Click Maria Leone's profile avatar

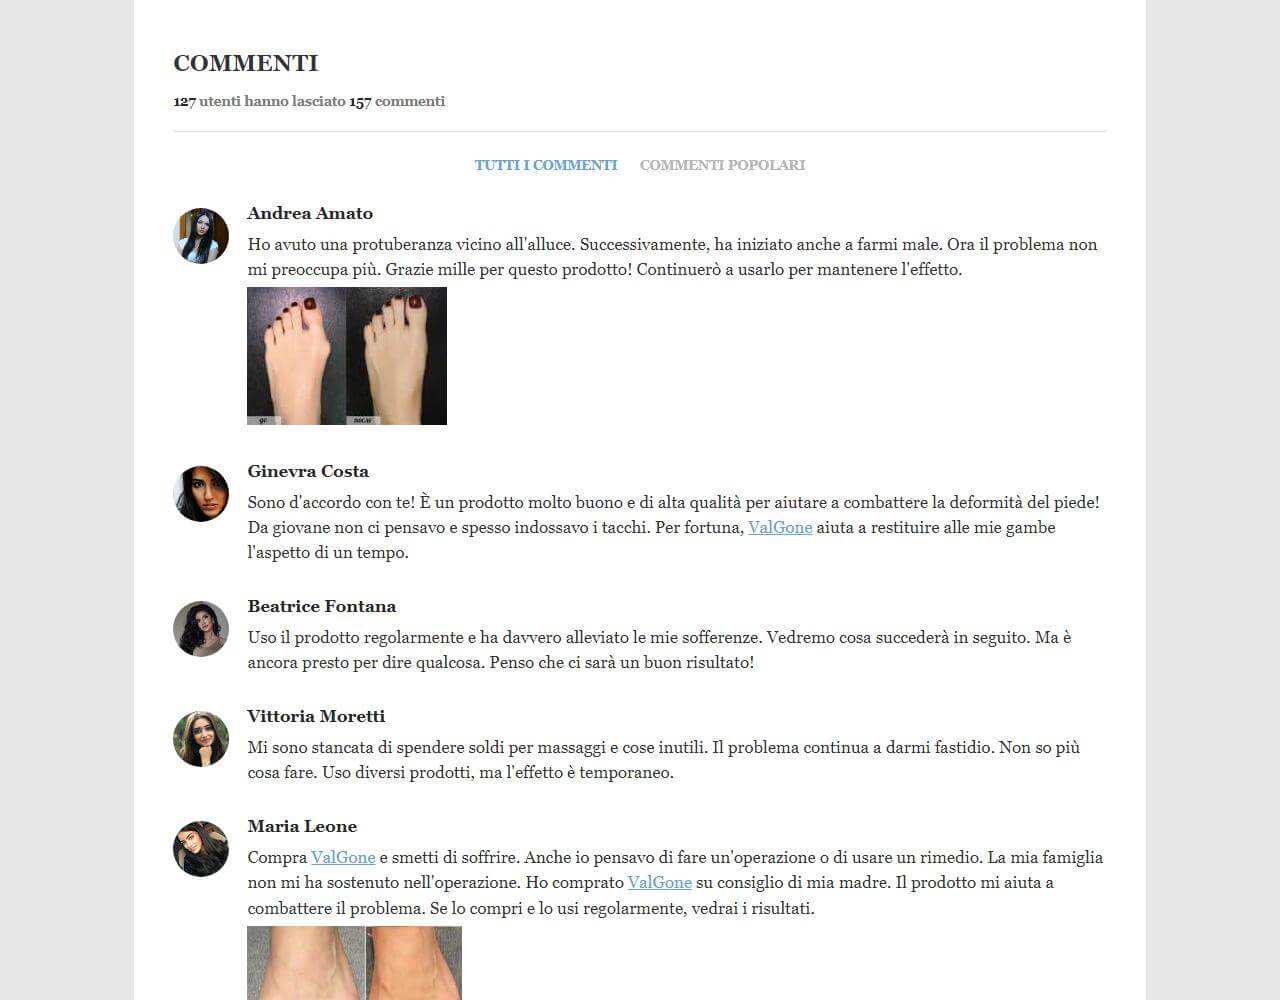coord(201,849)
